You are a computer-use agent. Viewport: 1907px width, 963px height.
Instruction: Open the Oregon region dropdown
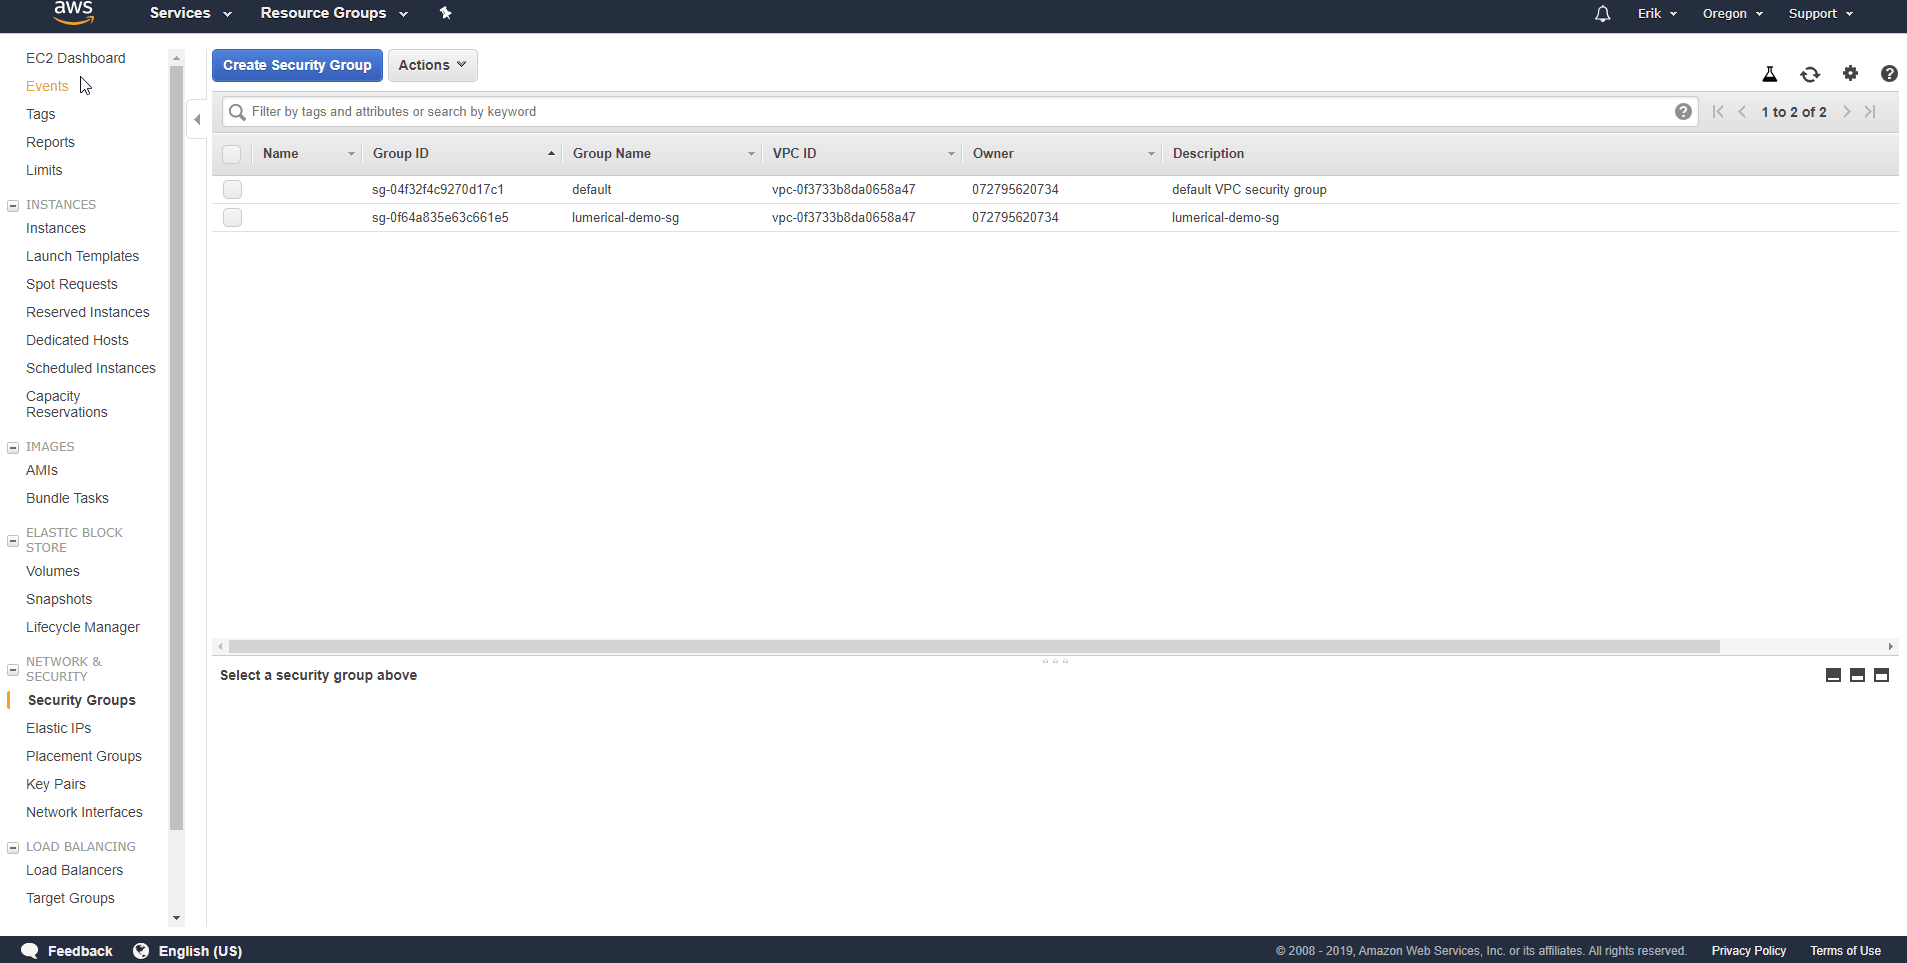coord(1732,13)
